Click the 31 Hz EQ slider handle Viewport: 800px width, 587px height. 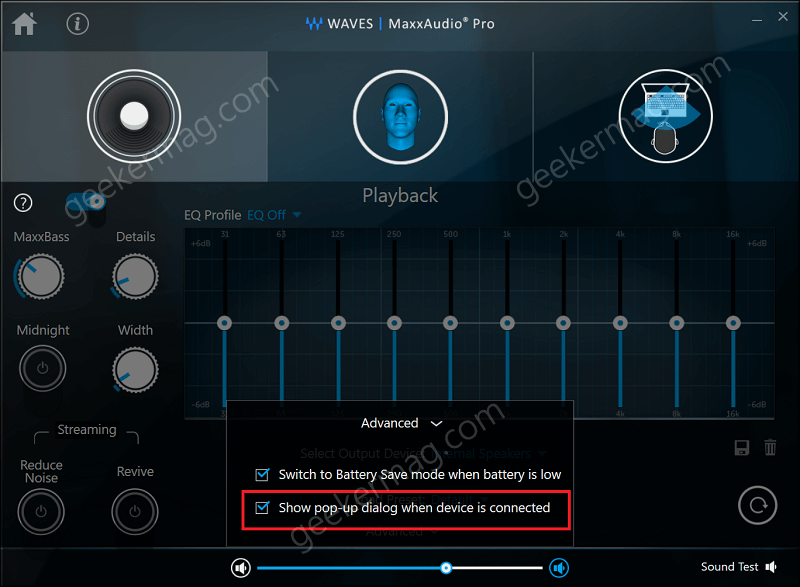coord(224,323)
